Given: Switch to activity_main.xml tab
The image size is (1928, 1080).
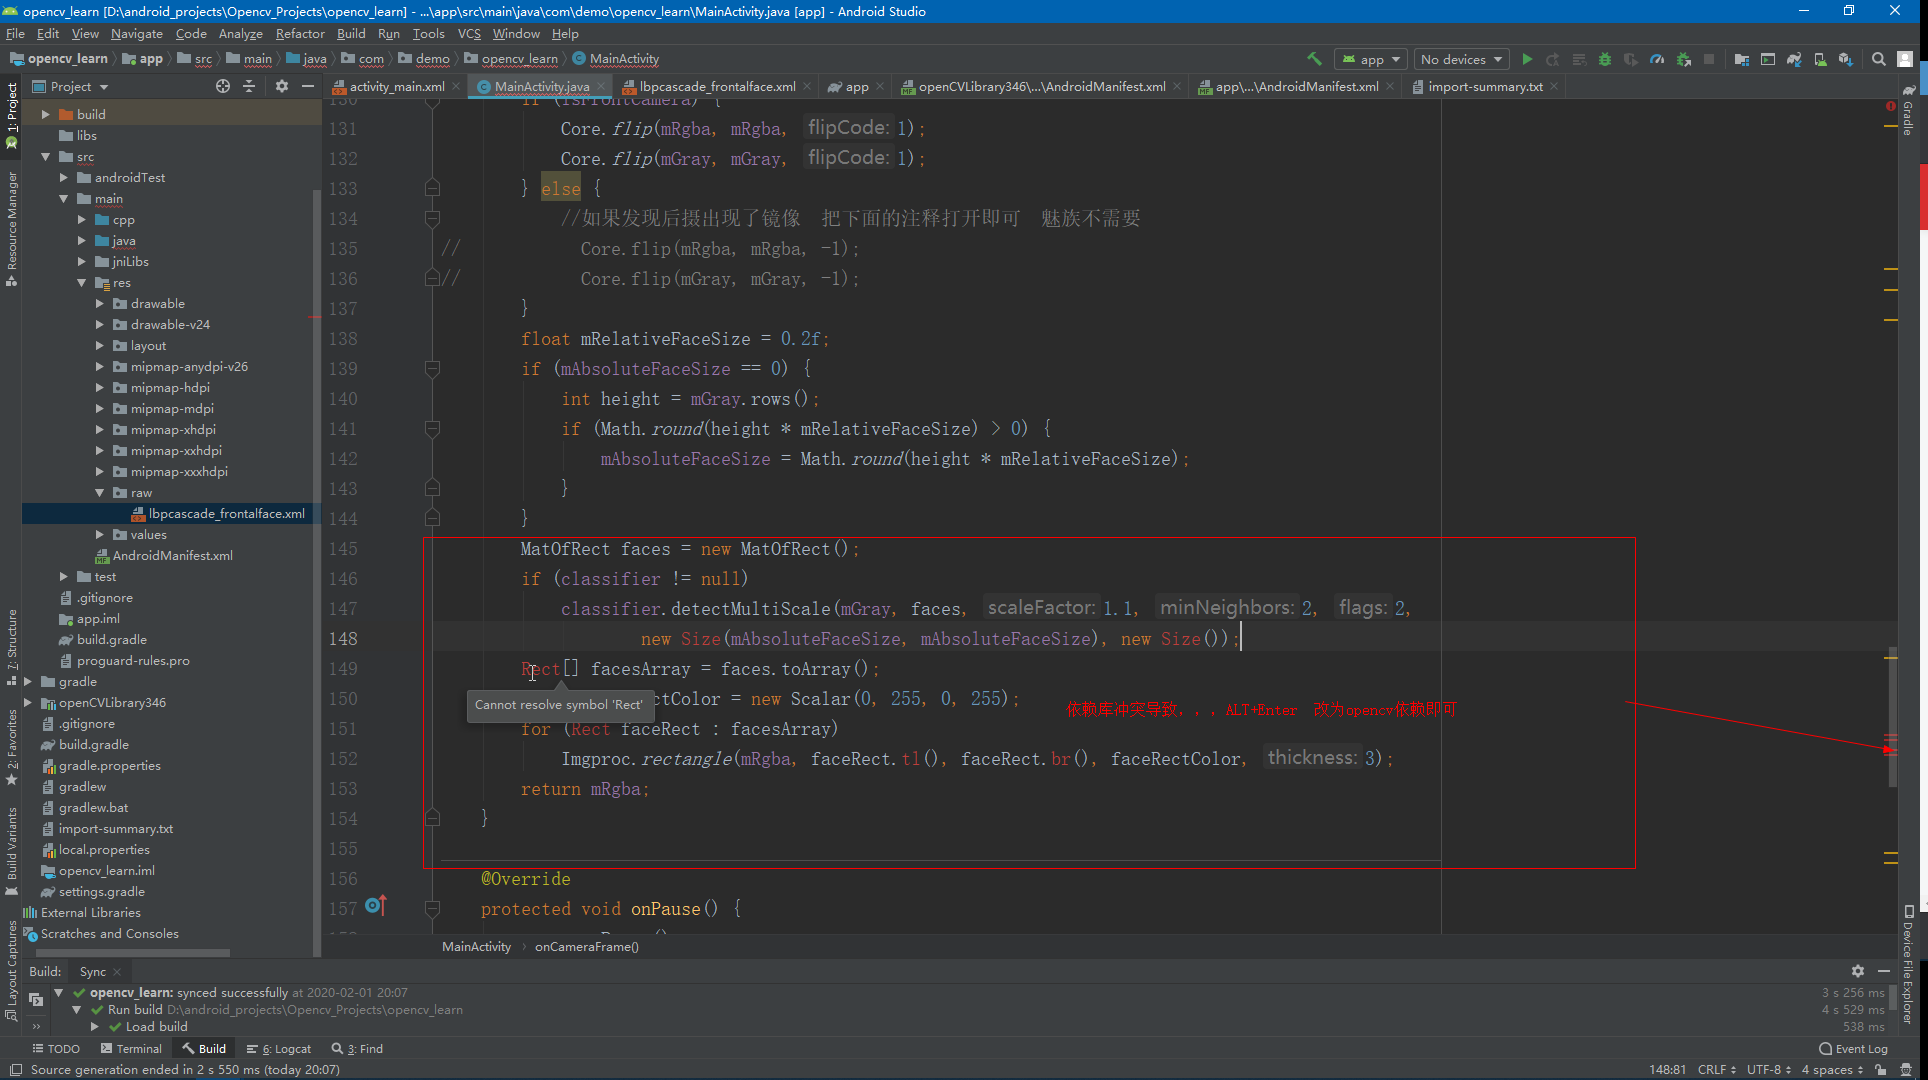Looking at the screenshot, I should [x=396, y=87].
